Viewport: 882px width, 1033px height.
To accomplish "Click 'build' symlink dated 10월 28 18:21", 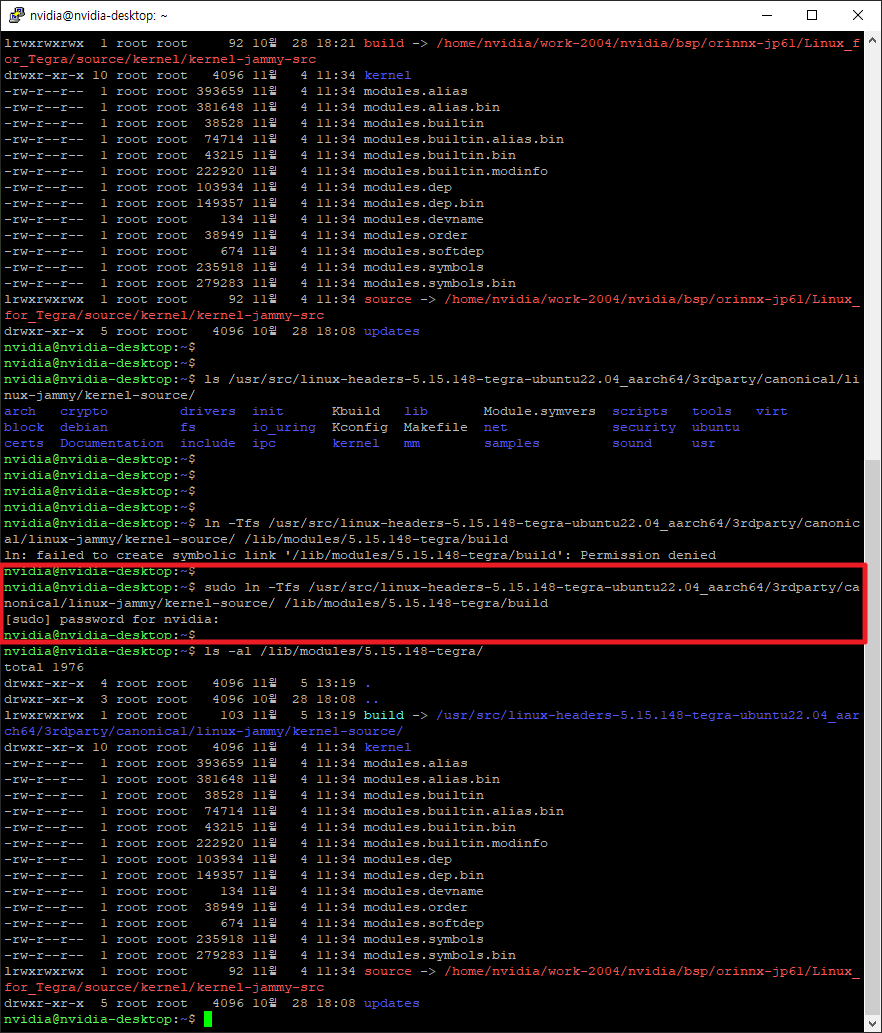I will point(383,43).
